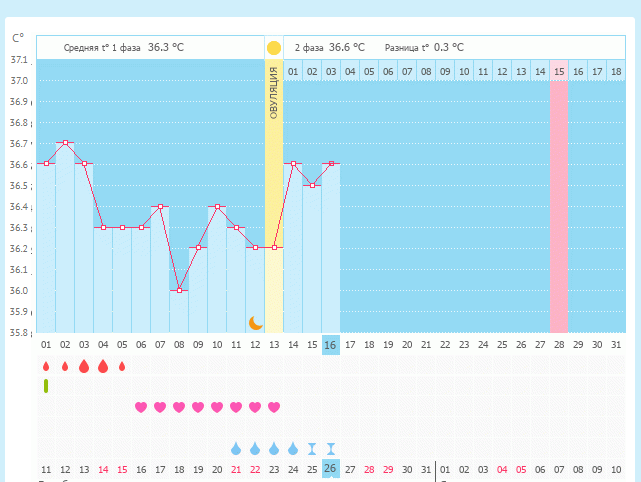Click the hourglass icon on cycle day 15
The width and height of the screenshot is (641, 482).
[312, 448]
